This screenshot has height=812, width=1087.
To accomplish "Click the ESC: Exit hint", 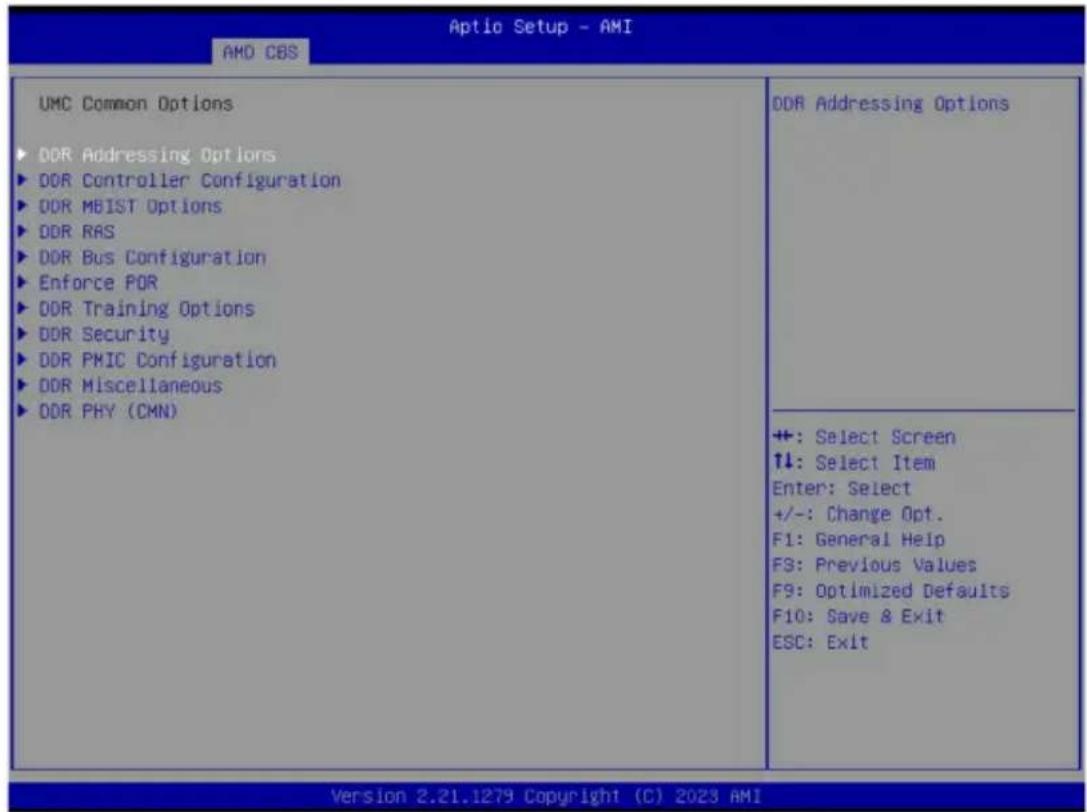I will click(820, 642).
